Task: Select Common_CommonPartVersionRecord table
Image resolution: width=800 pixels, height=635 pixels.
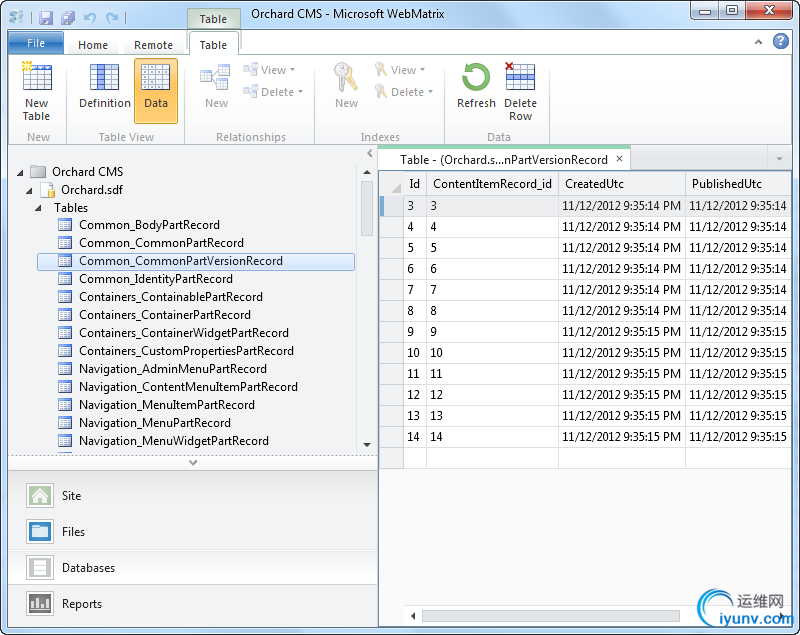Action: (x=196, y=261)
